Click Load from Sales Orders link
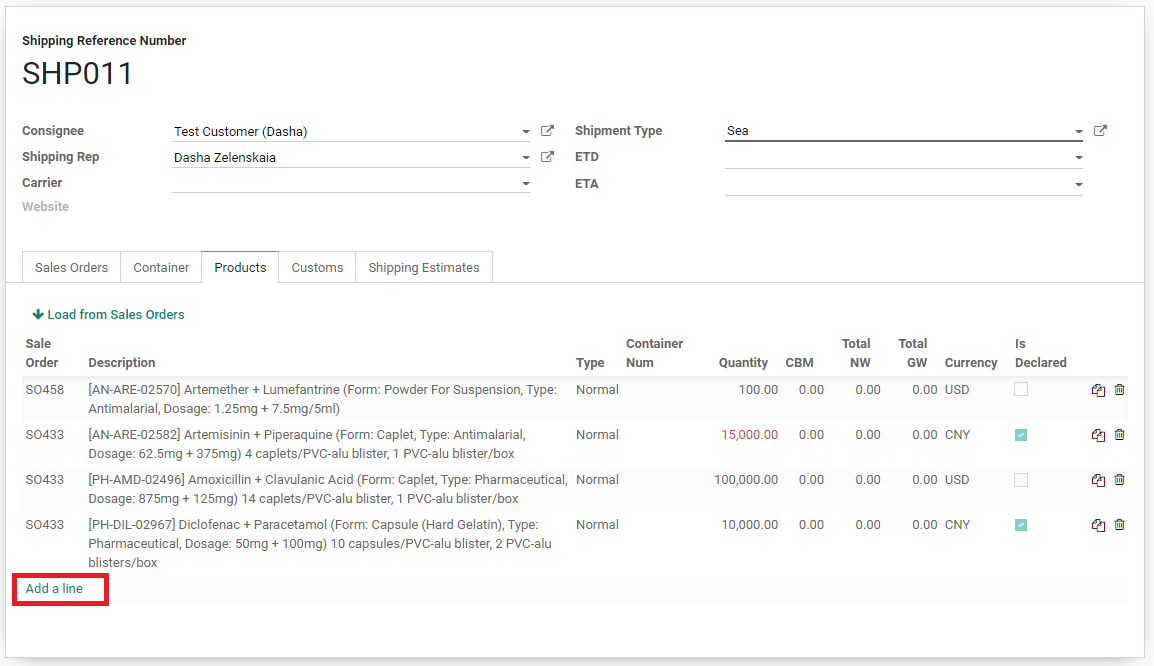The width and height of the screenshot is (1154, 666). point(108,314)
